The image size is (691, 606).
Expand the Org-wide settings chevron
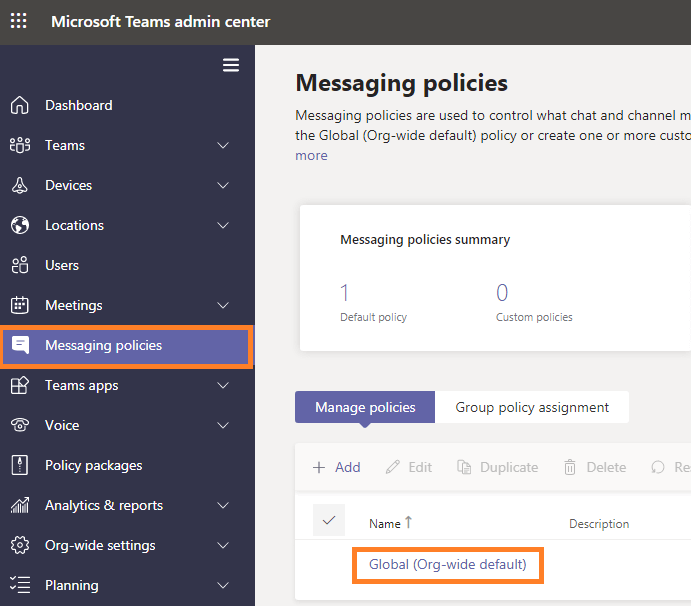coord(223,545)
